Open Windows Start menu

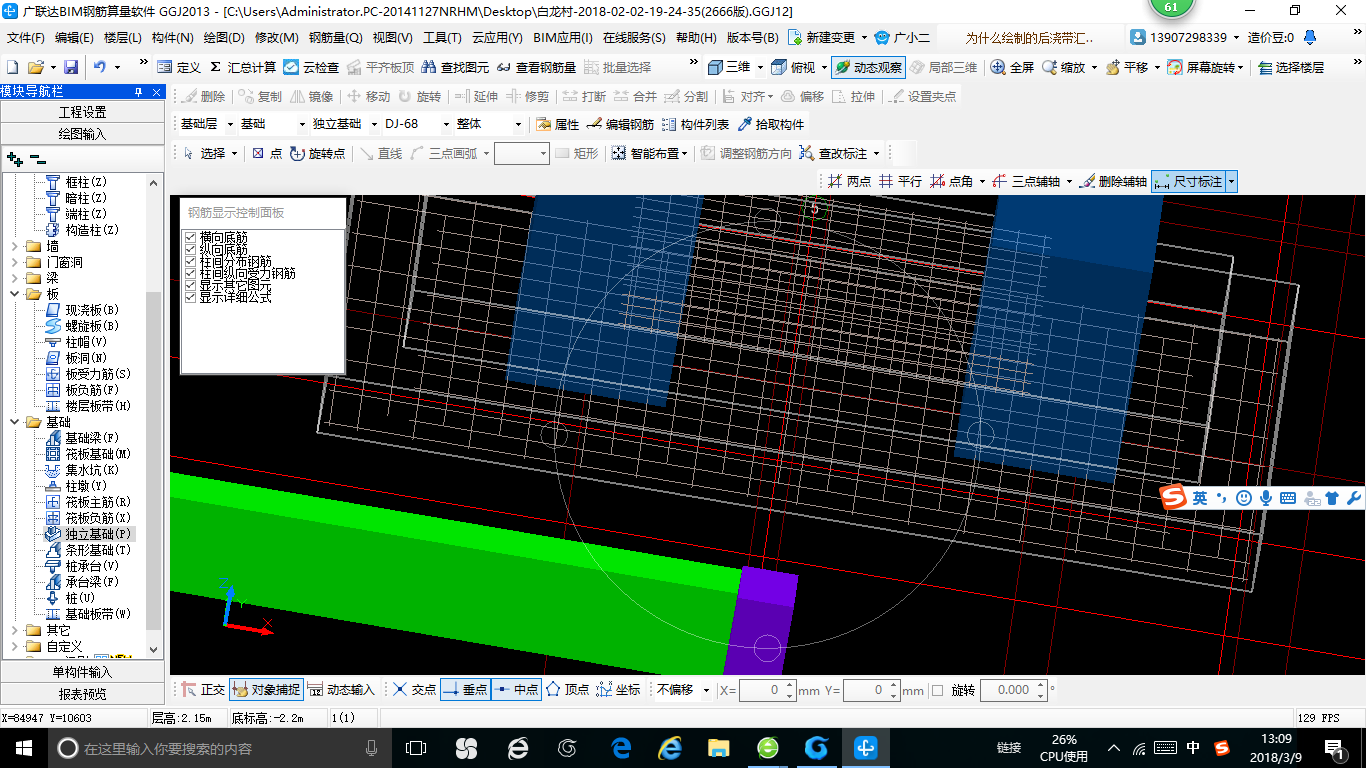coord(24,747)
